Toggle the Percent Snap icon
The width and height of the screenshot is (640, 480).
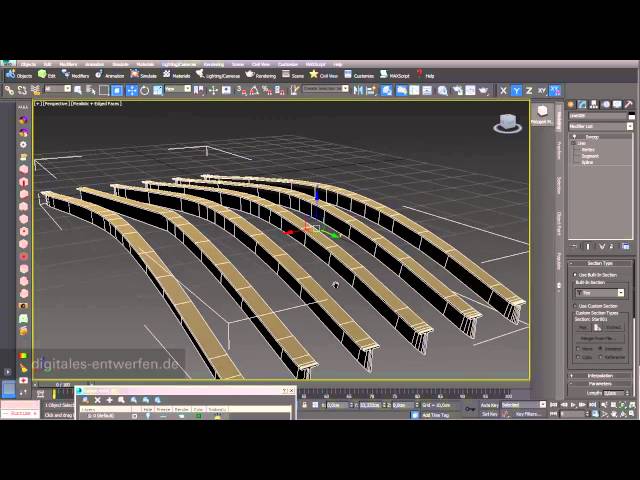click(x=267, y=90)
